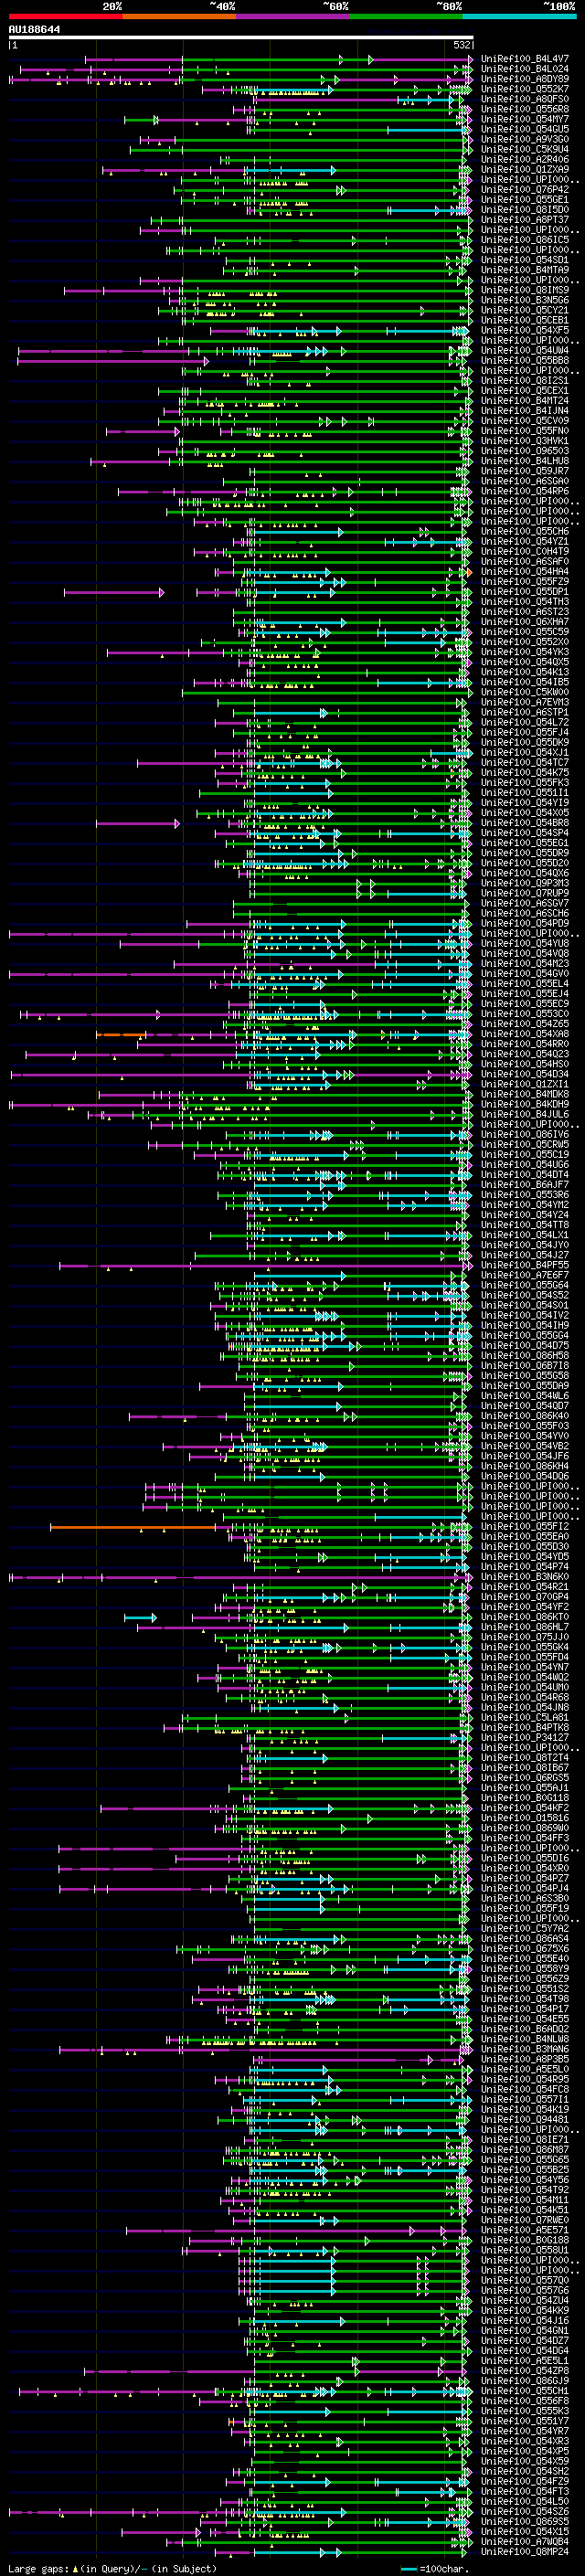Click subject UniRef100_C5K9U4

coord(525,149)
